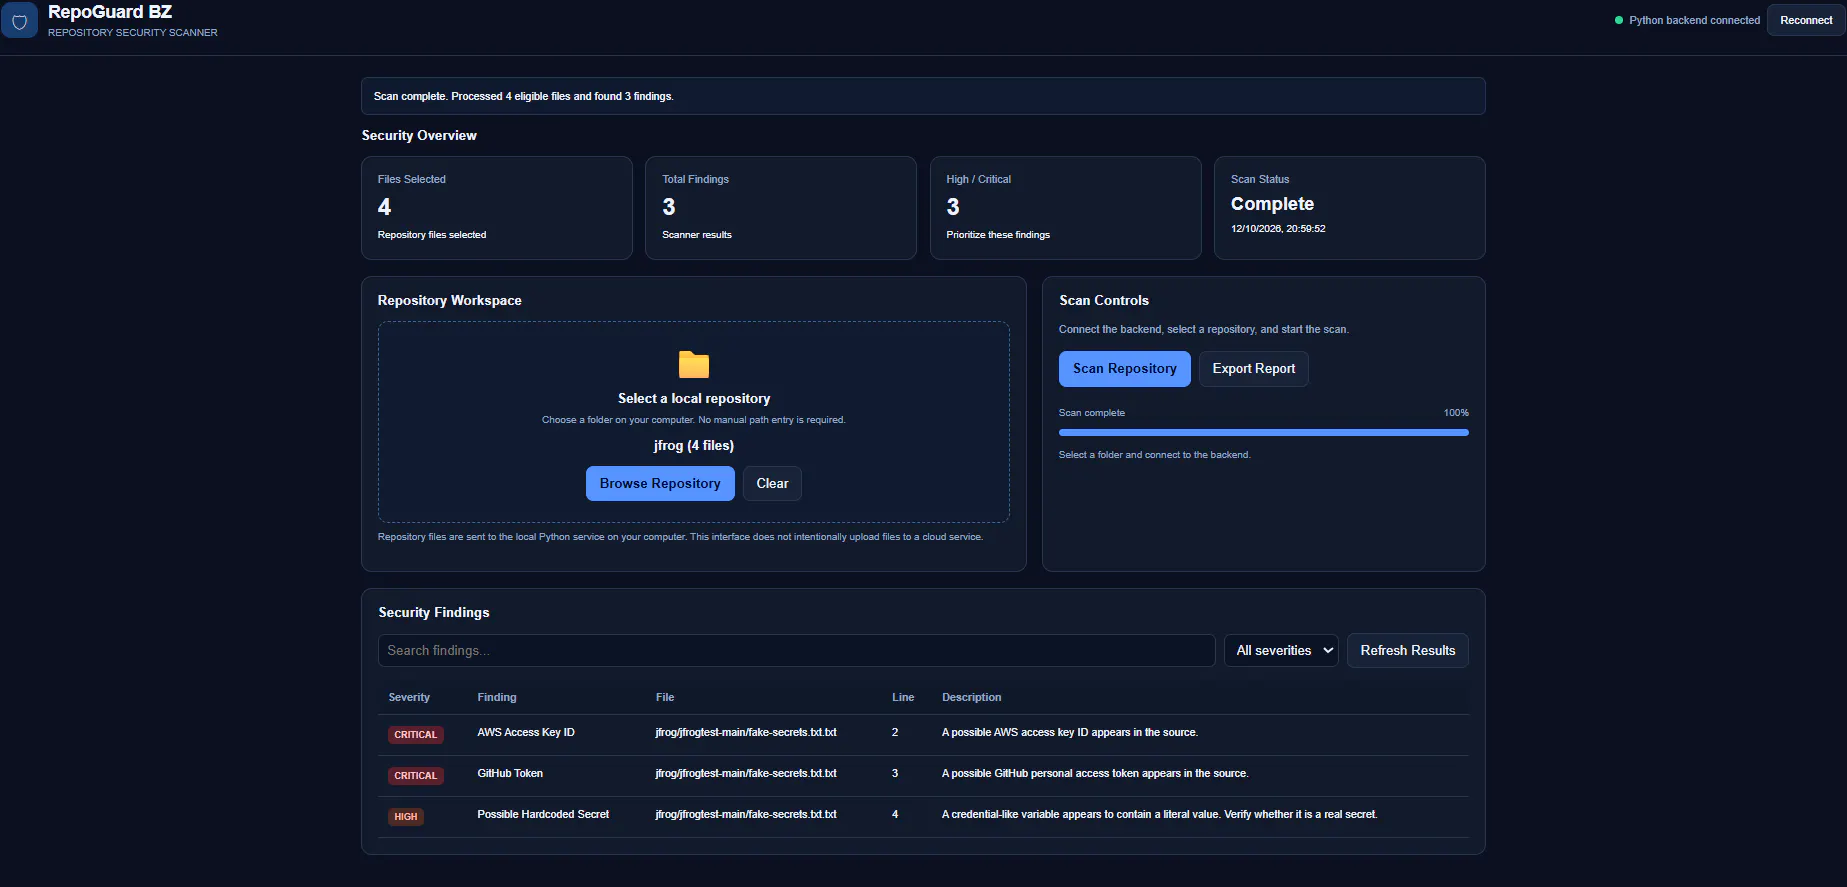
Task: Click the RepoGuard BZ title
Action: [110, 12]
